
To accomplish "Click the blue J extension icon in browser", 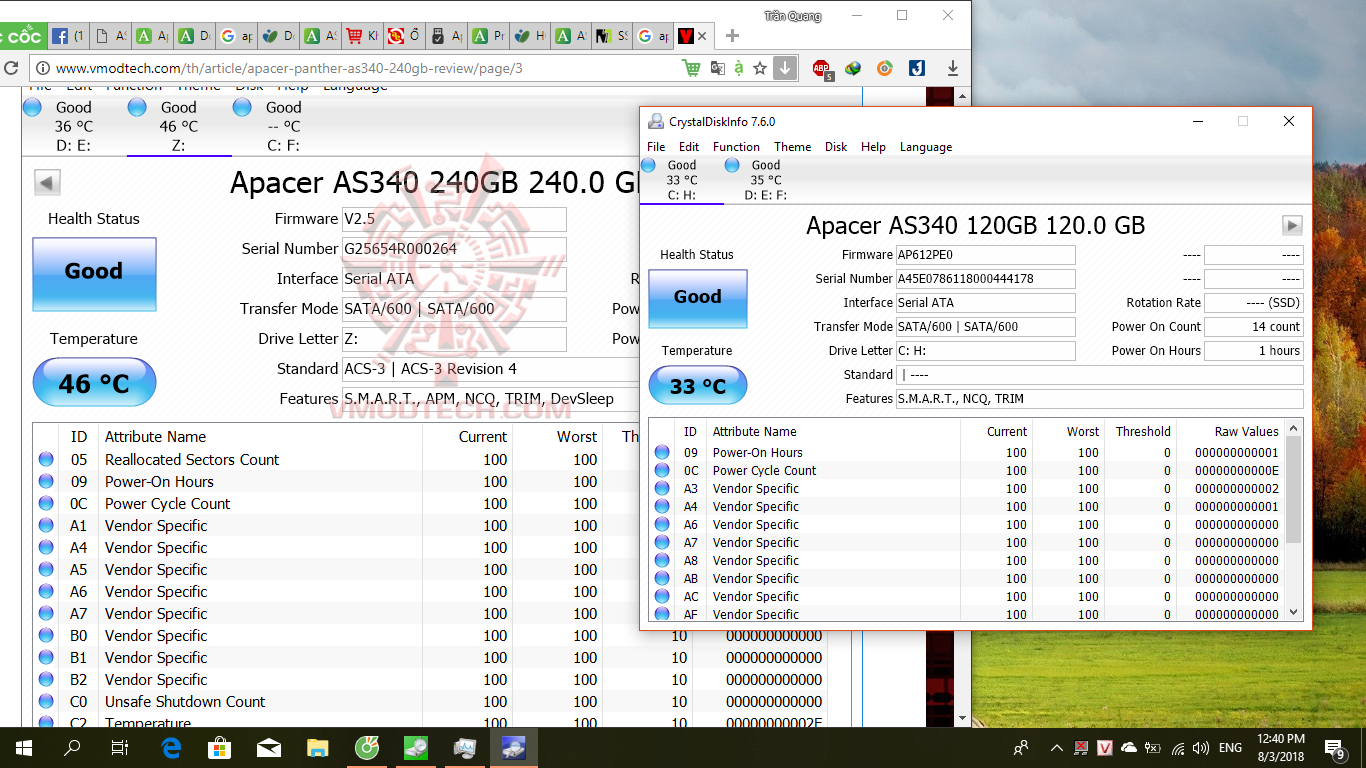I will (916, 68).
